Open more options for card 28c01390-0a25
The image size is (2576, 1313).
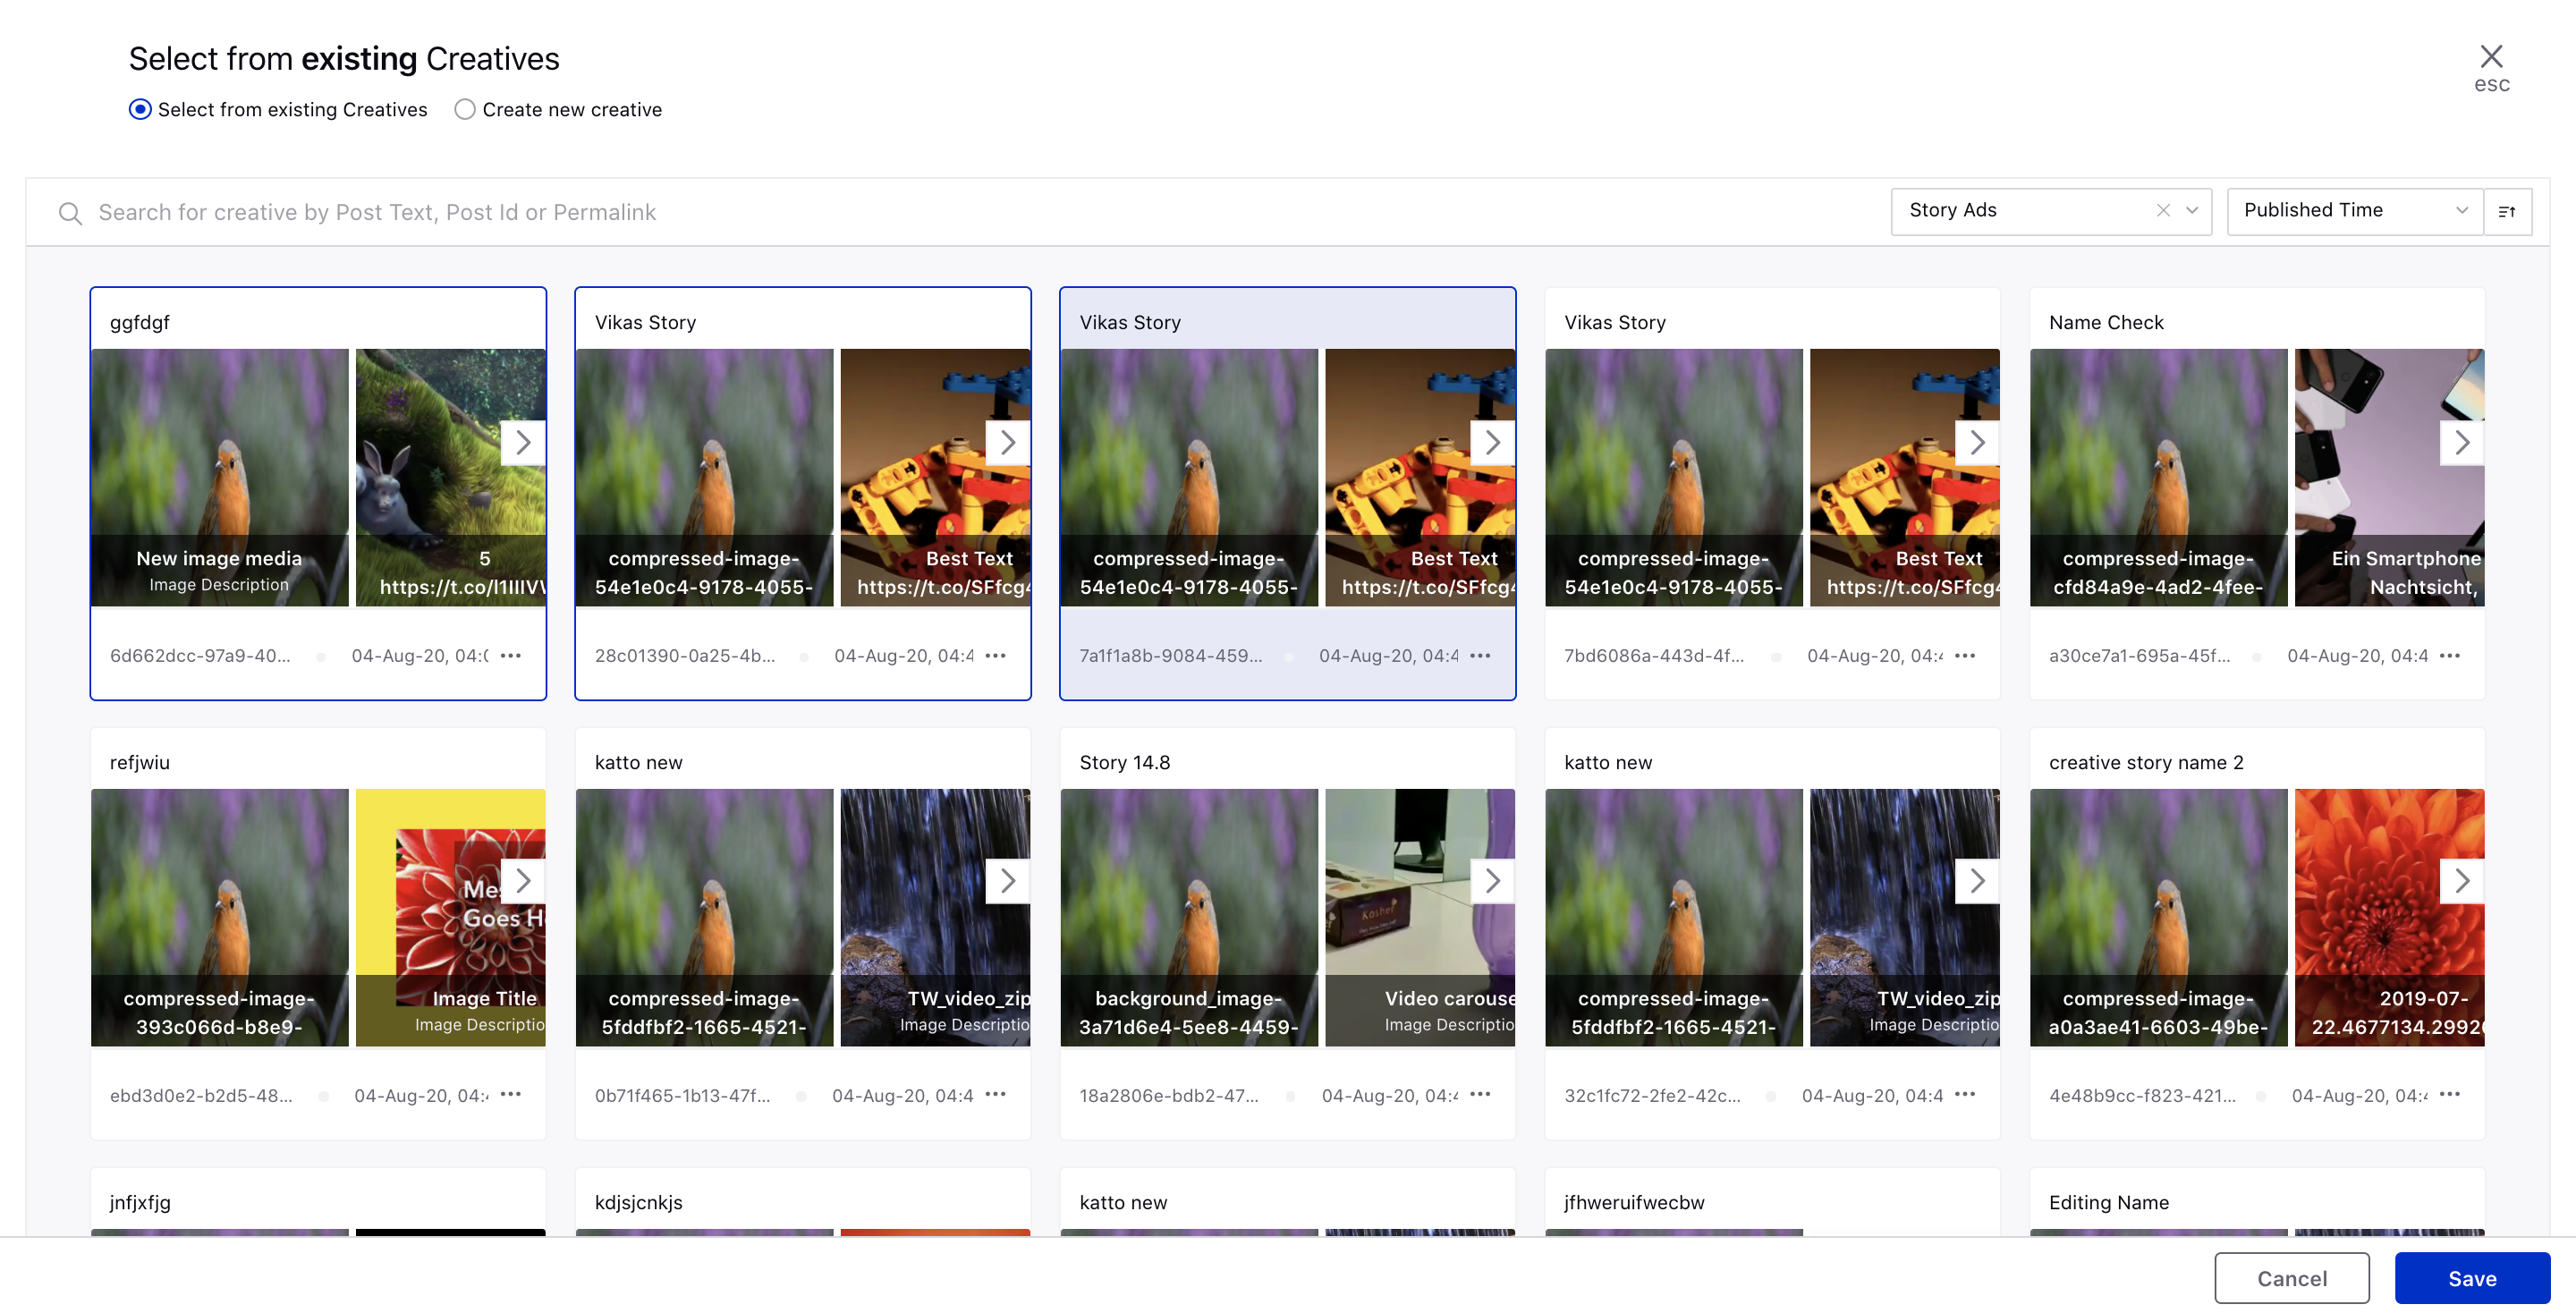[x=996, y=656]
